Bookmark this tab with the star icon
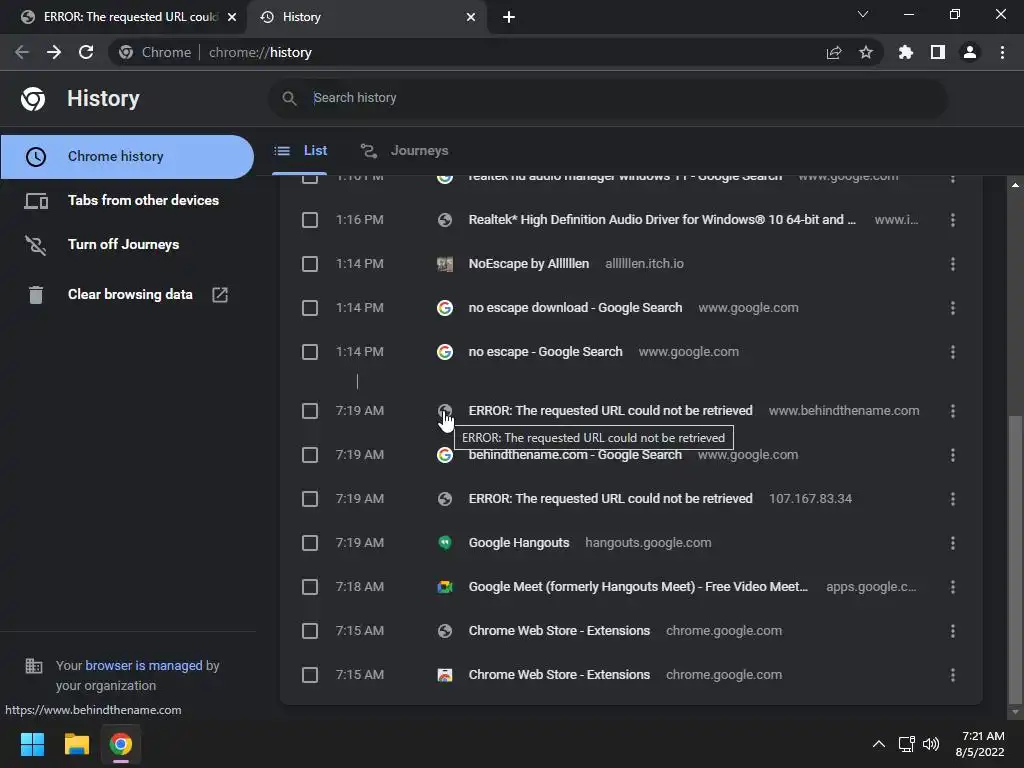The height and width of the screenshot is (768, 1024). pos(866,52)
